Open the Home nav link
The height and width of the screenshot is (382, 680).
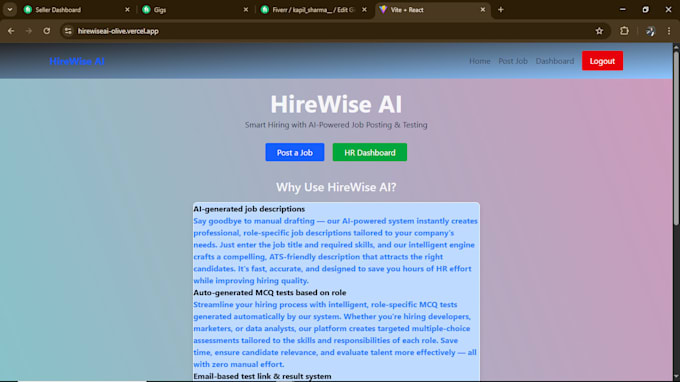[x=480, y=61]
